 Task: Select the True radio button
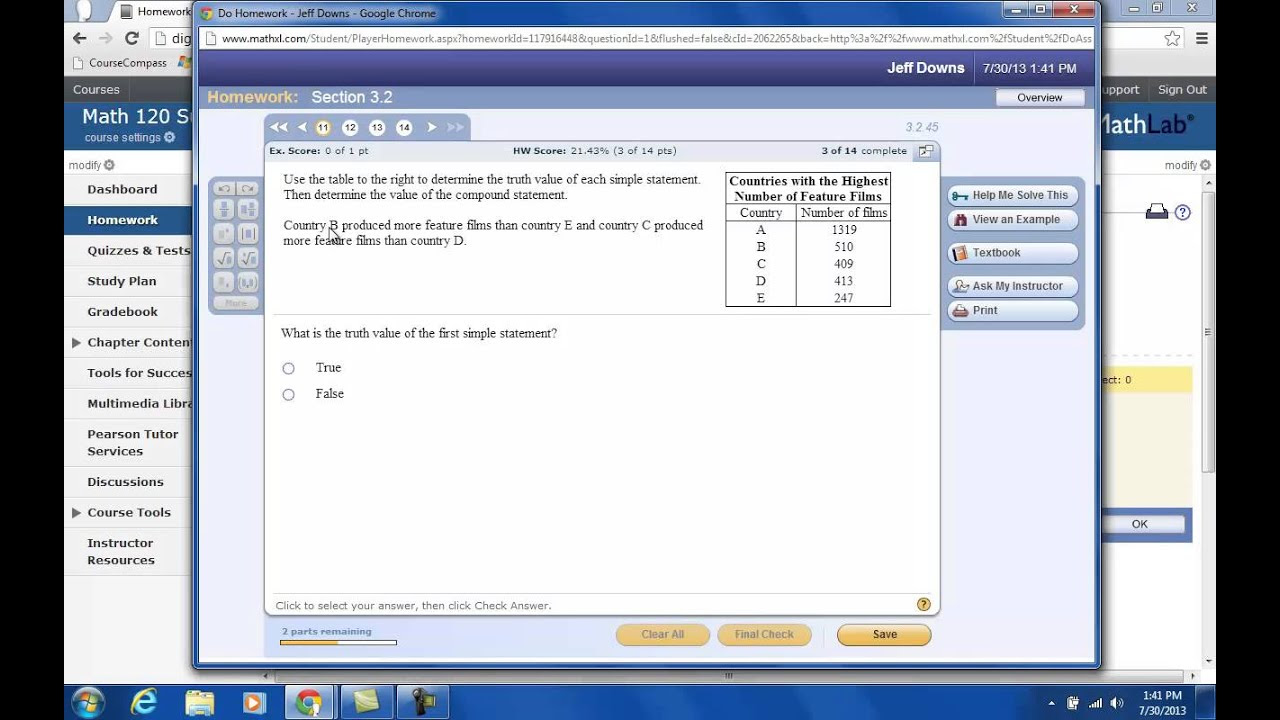point(288,368)
